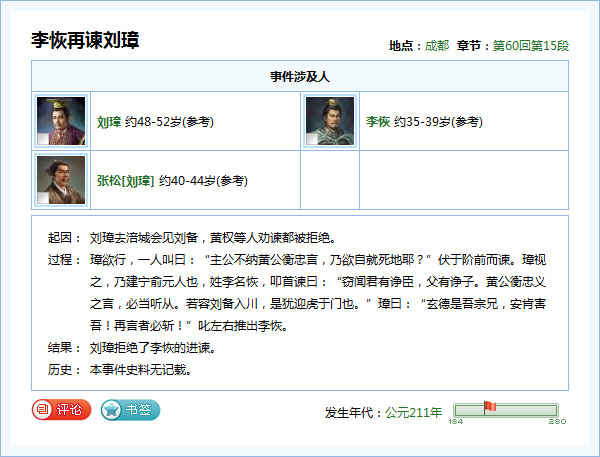The height and width of the screenshot is (457, 600).
Task: Click the 刘璋 portrait thumbnail
Action: [x=60, y=121]
